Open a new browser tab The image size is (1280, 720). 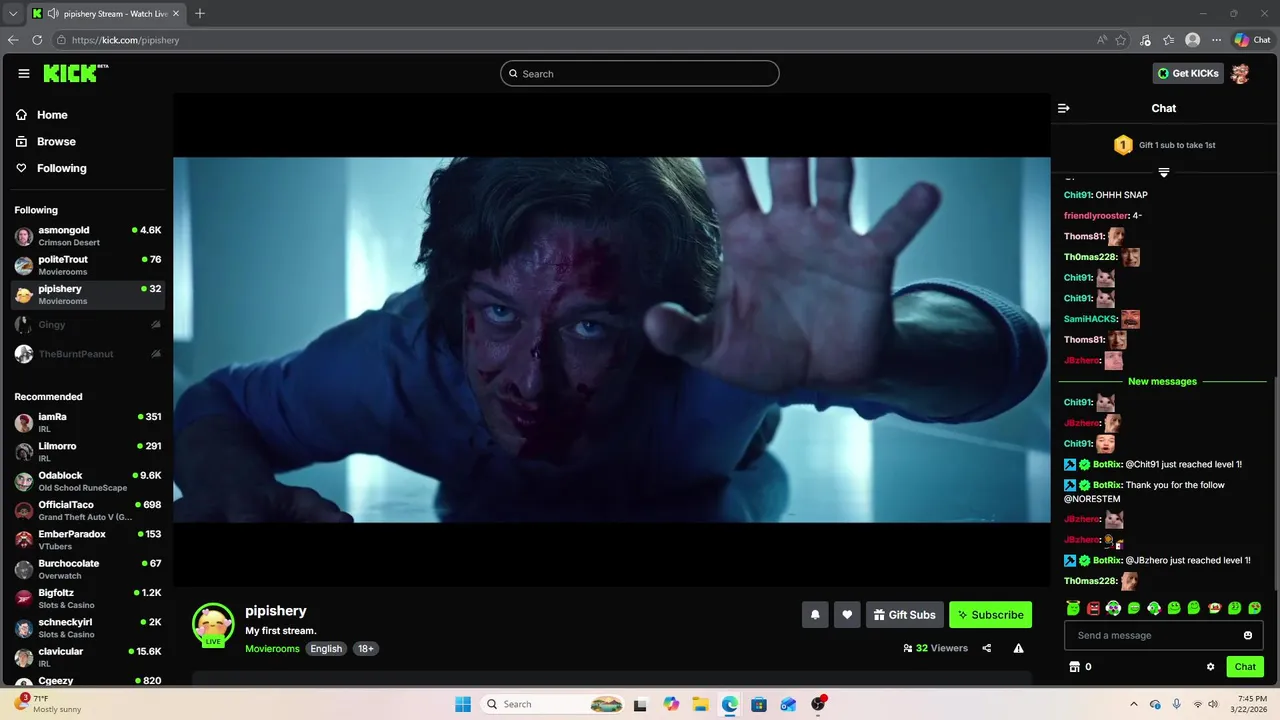click(200, 13)
